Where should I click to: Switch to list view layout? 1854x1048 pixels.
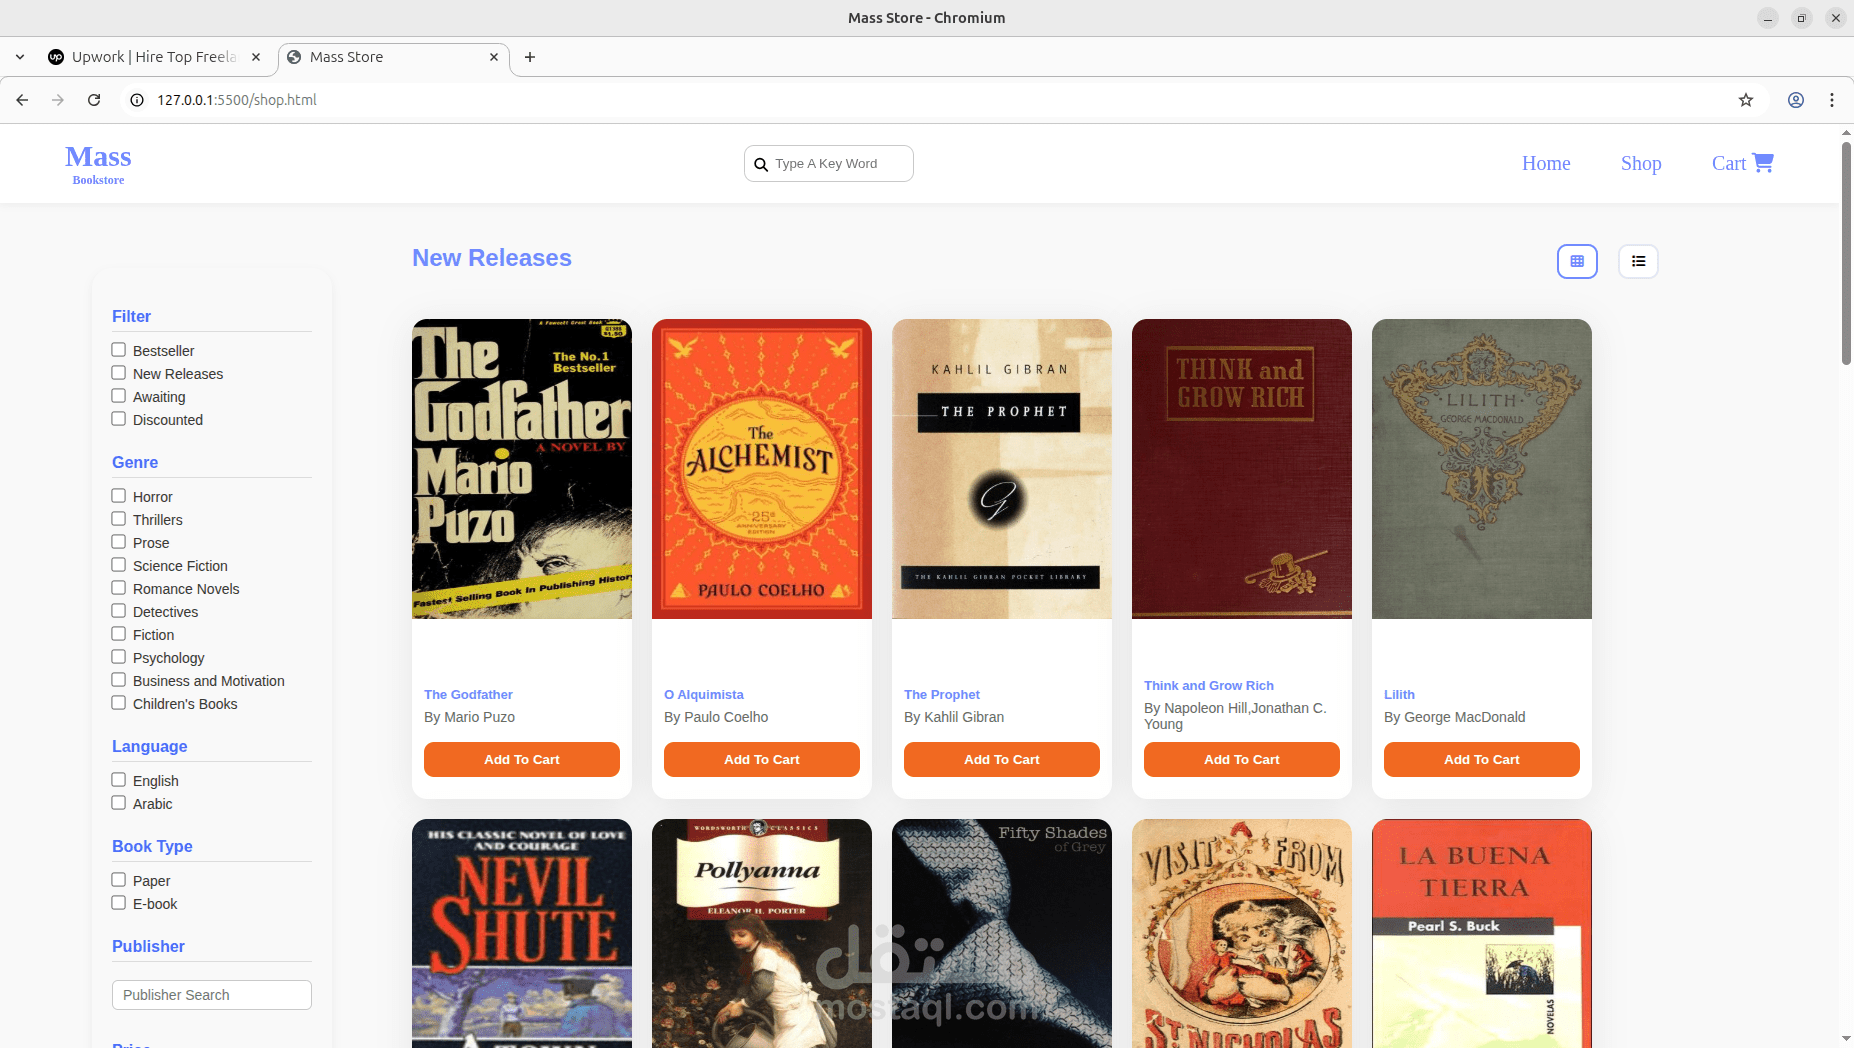(1638, 261)
